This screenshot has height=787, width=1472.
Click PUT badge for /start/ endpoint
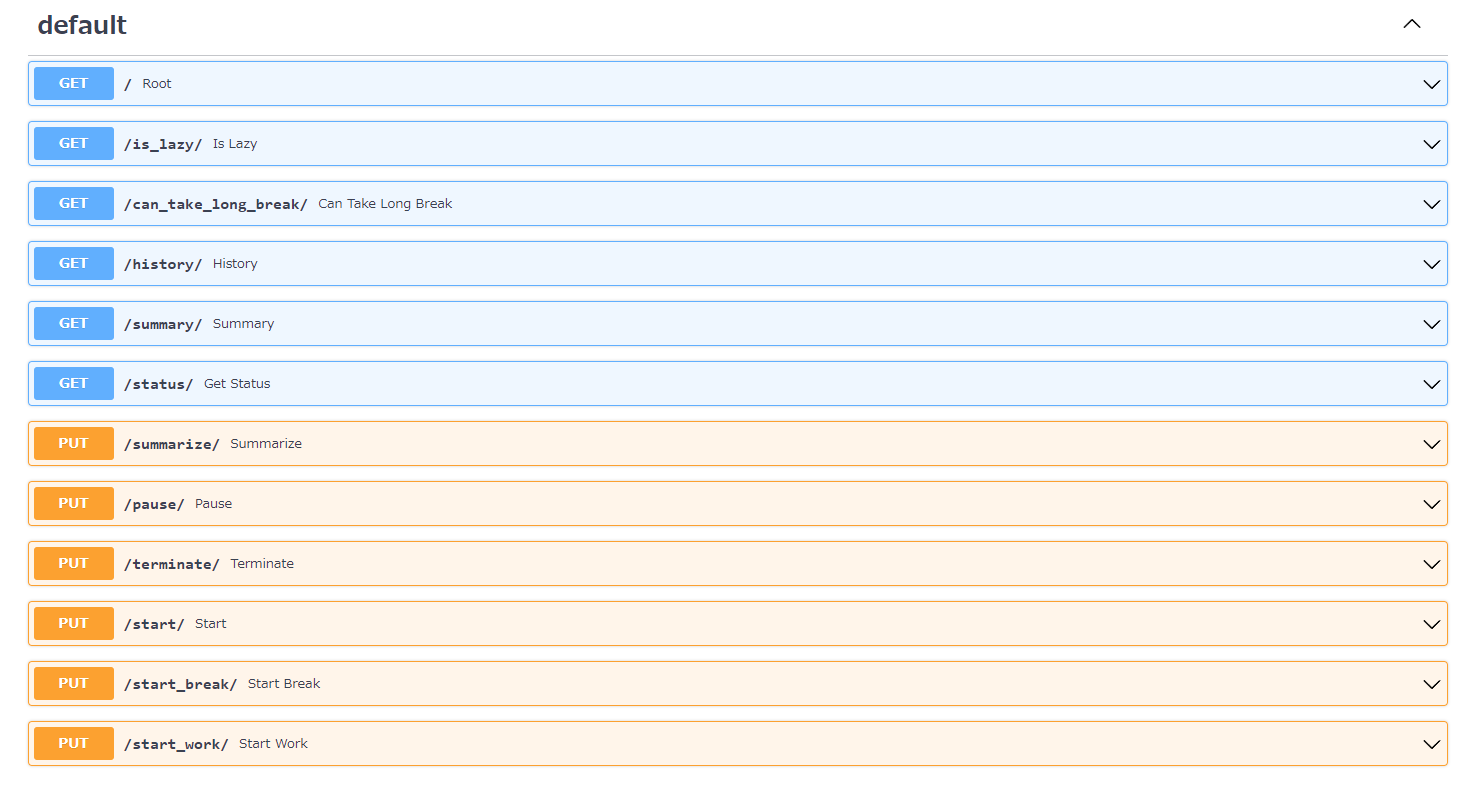[x=74, y=624]
